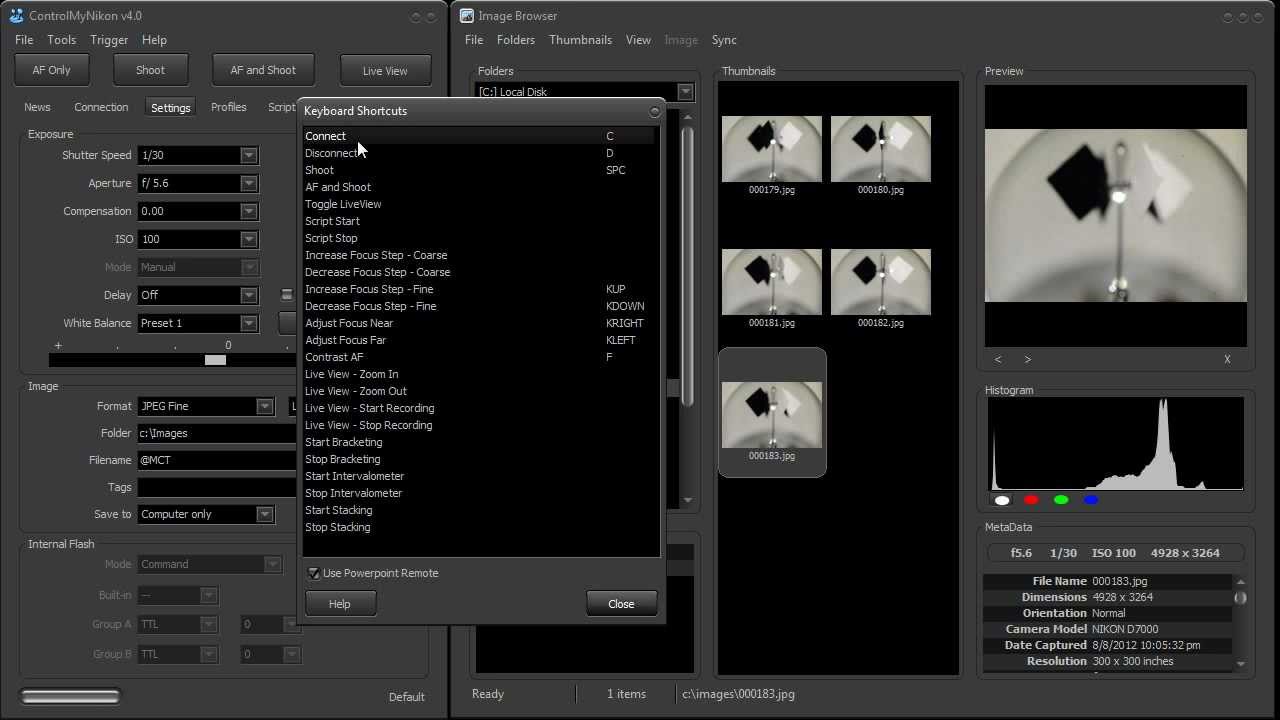Open Trigger menu
The image size is (1280, 720).
click(109, 40)
